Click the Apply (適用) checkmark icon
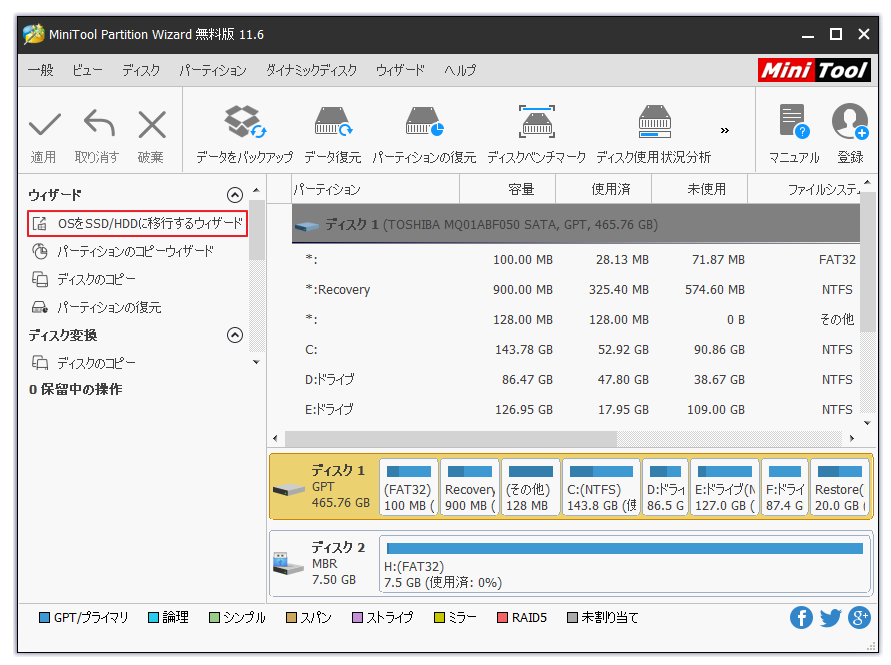The height and width of the screenshot is (665, 891). (x=44, y=124)
